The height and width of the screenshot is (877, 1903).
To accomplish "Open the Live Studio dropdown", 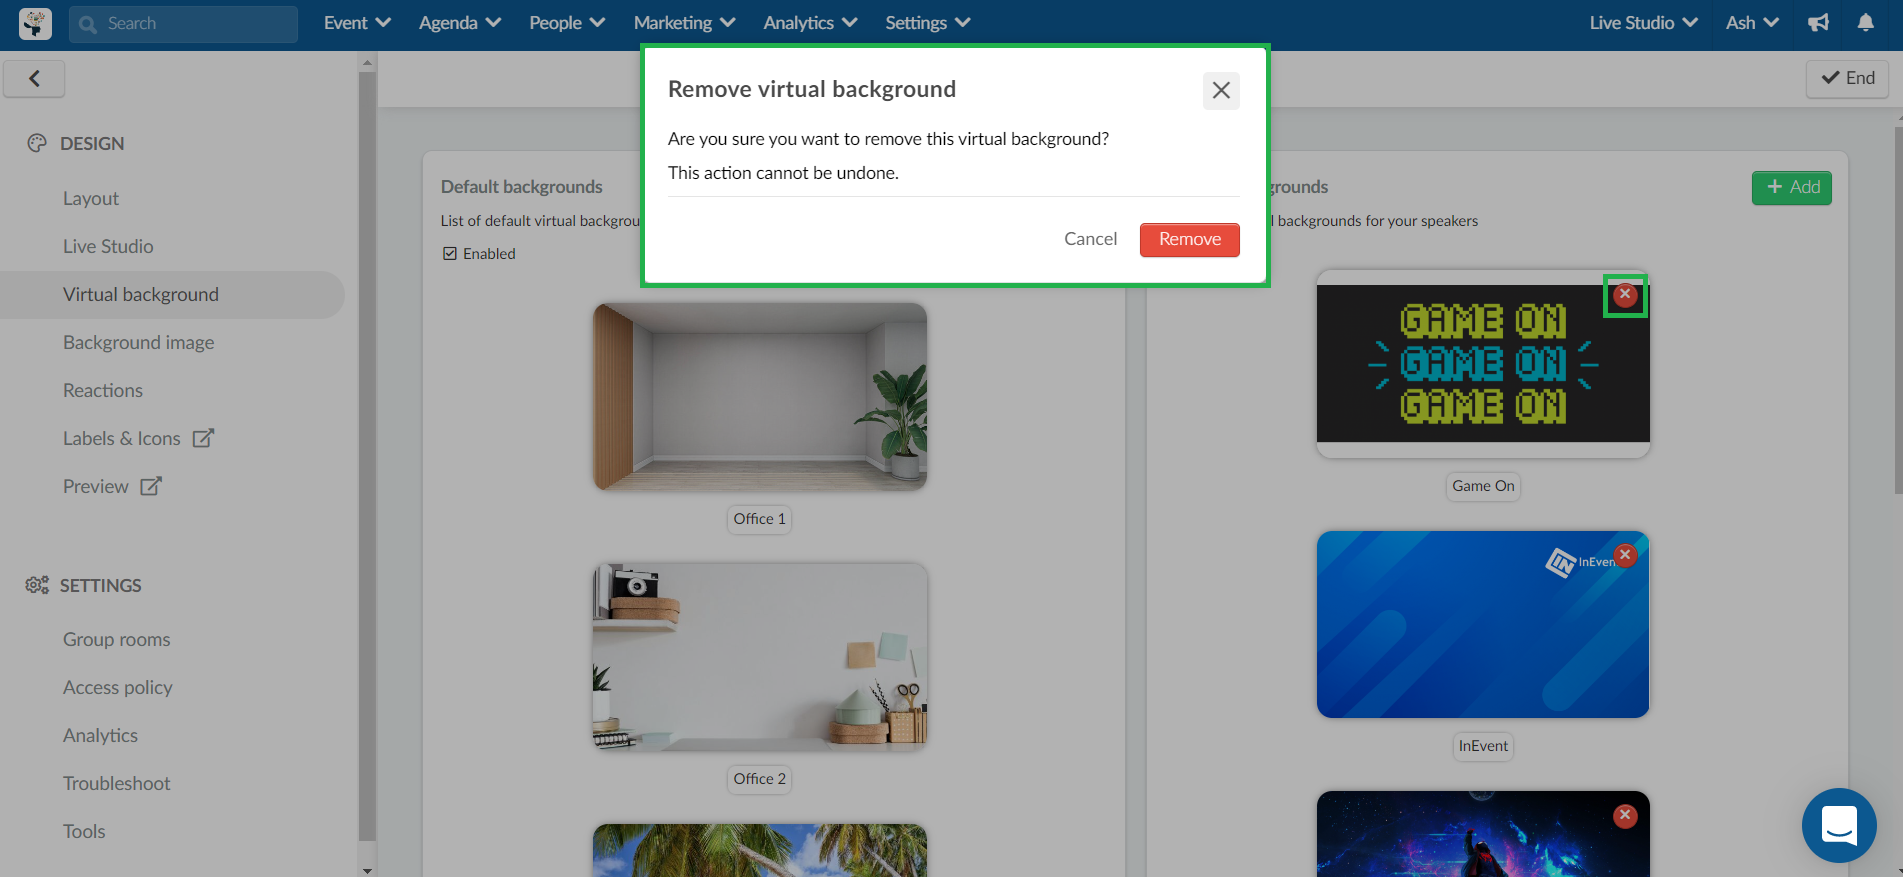I will pyautogui.click(x=1643, y=23).
